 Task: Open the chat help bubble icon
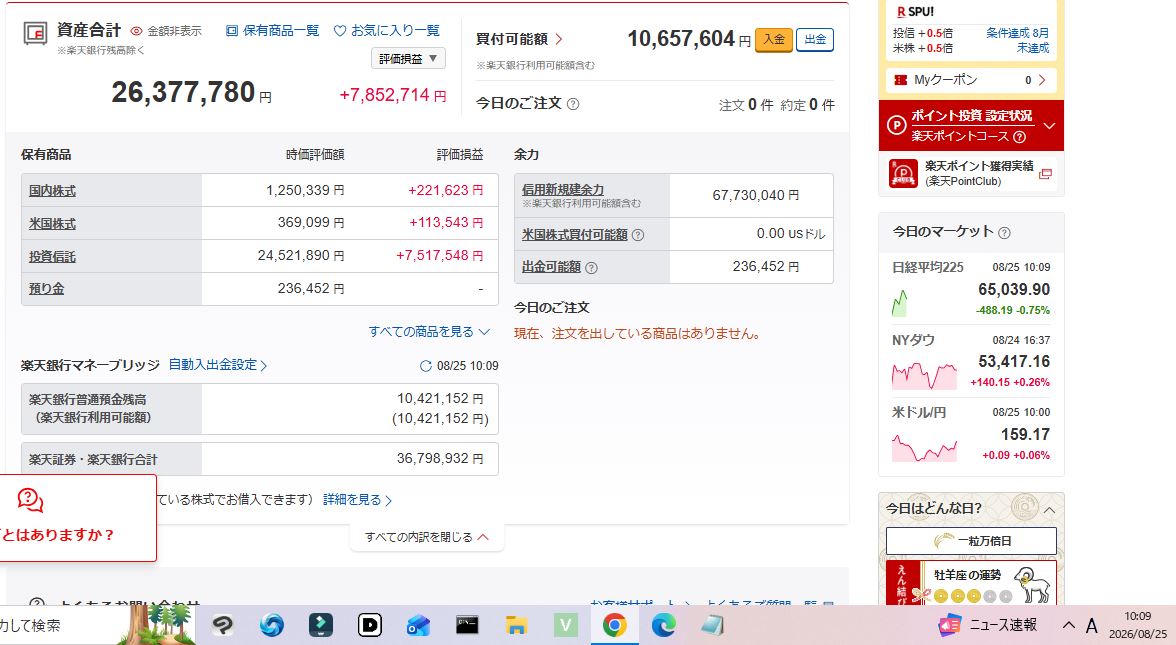pyautogui.click(x=30, y=500)
